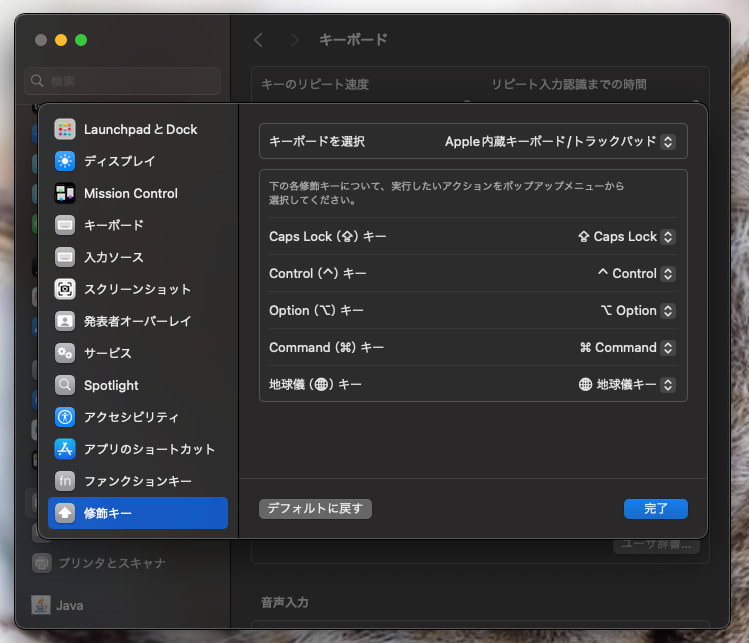
Task: Click search magnifier icon in settings sidebar
Action: pyautogui.click(x=37, y=81)
